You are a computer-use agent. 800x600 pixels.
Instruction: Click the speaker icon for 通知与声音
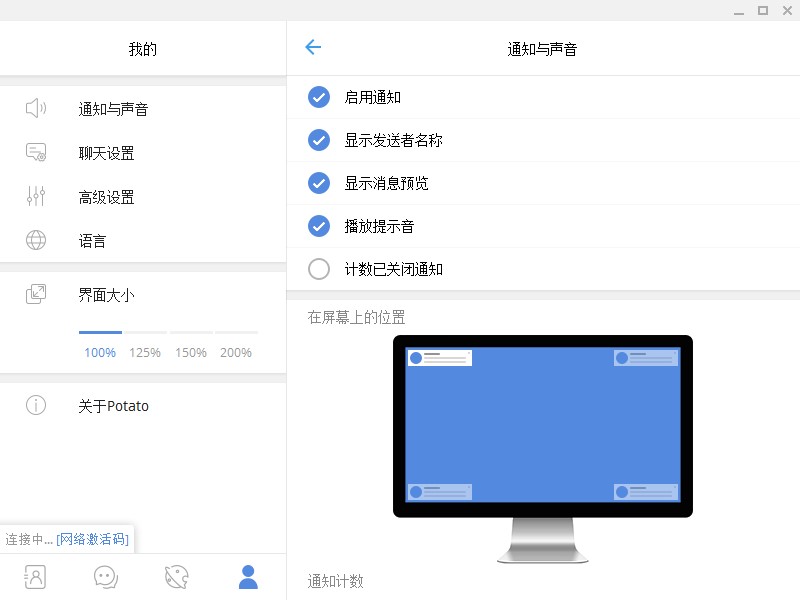pos(36,108)
